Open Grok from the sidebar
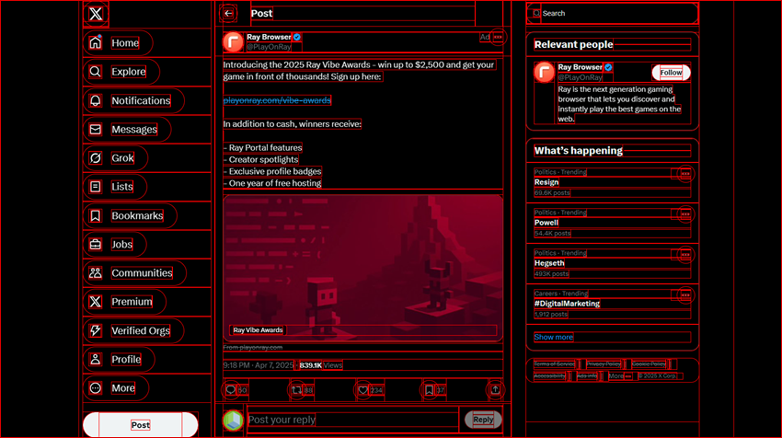782x438 pixels. pyautogui.click(x=95, y=158)
